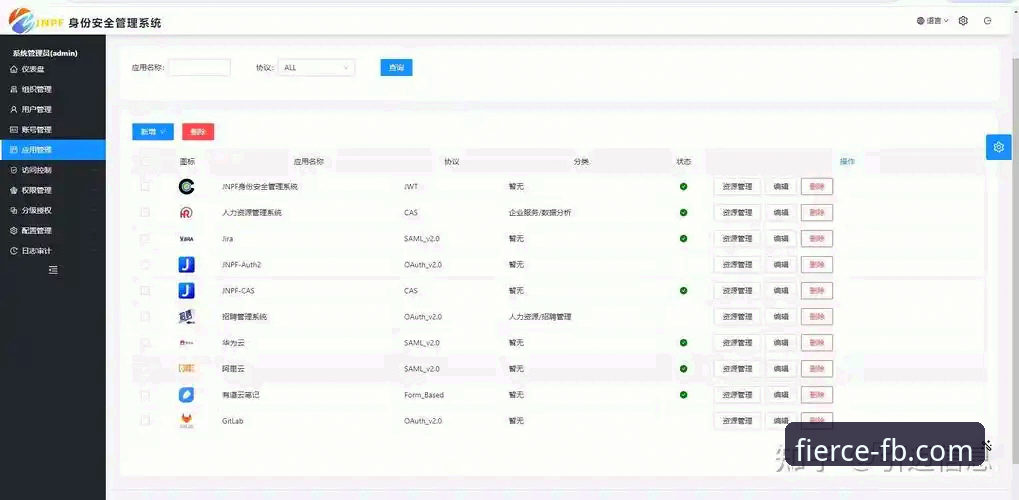The image size is (1019, 500).
Task: Check the Jira row checkbox
Action: tap(145, 239)
